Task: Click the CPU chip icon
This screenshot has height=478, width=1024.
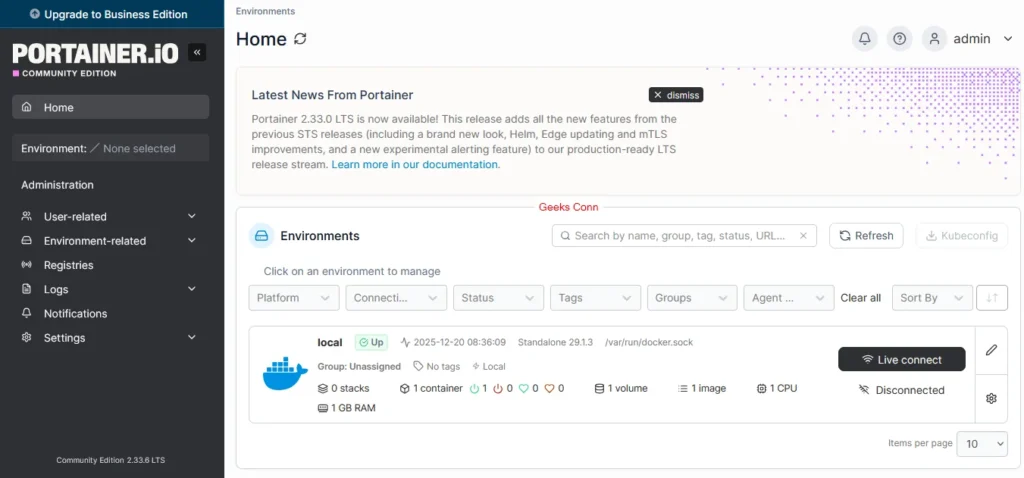Action: click(761, 389)
